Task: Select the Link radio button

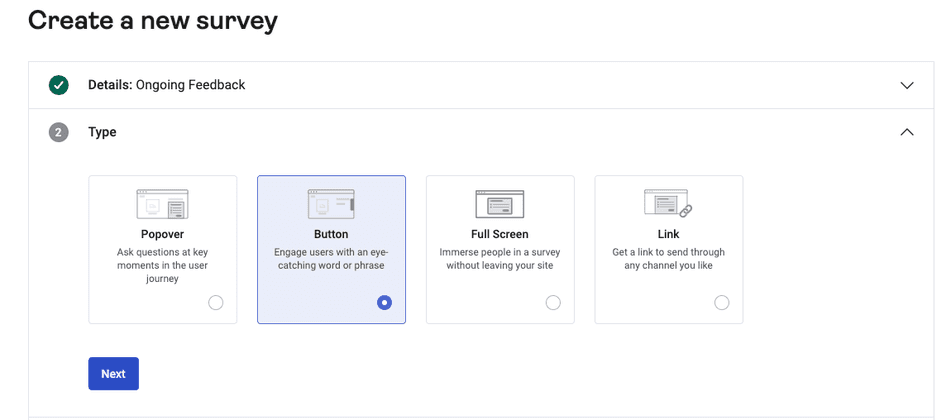Action: (x=722, y=302)
